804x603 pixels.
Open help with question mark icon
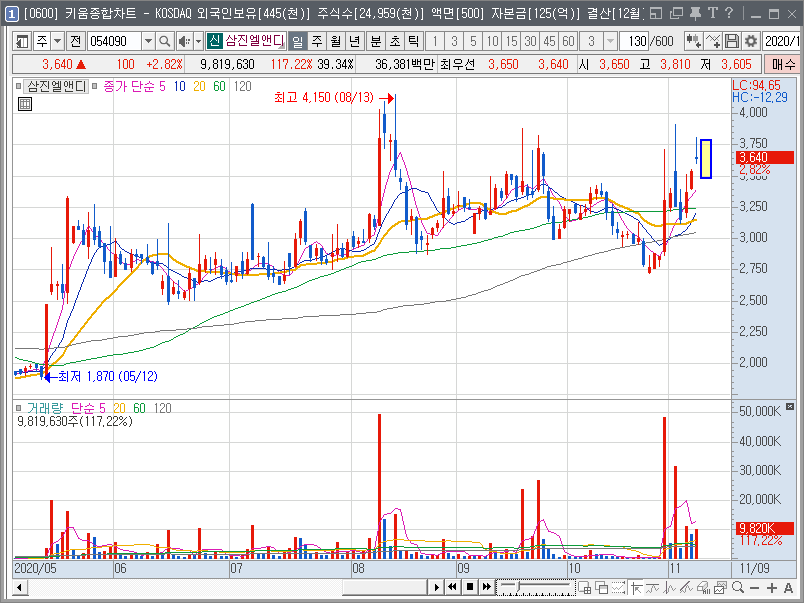(729, 13)
